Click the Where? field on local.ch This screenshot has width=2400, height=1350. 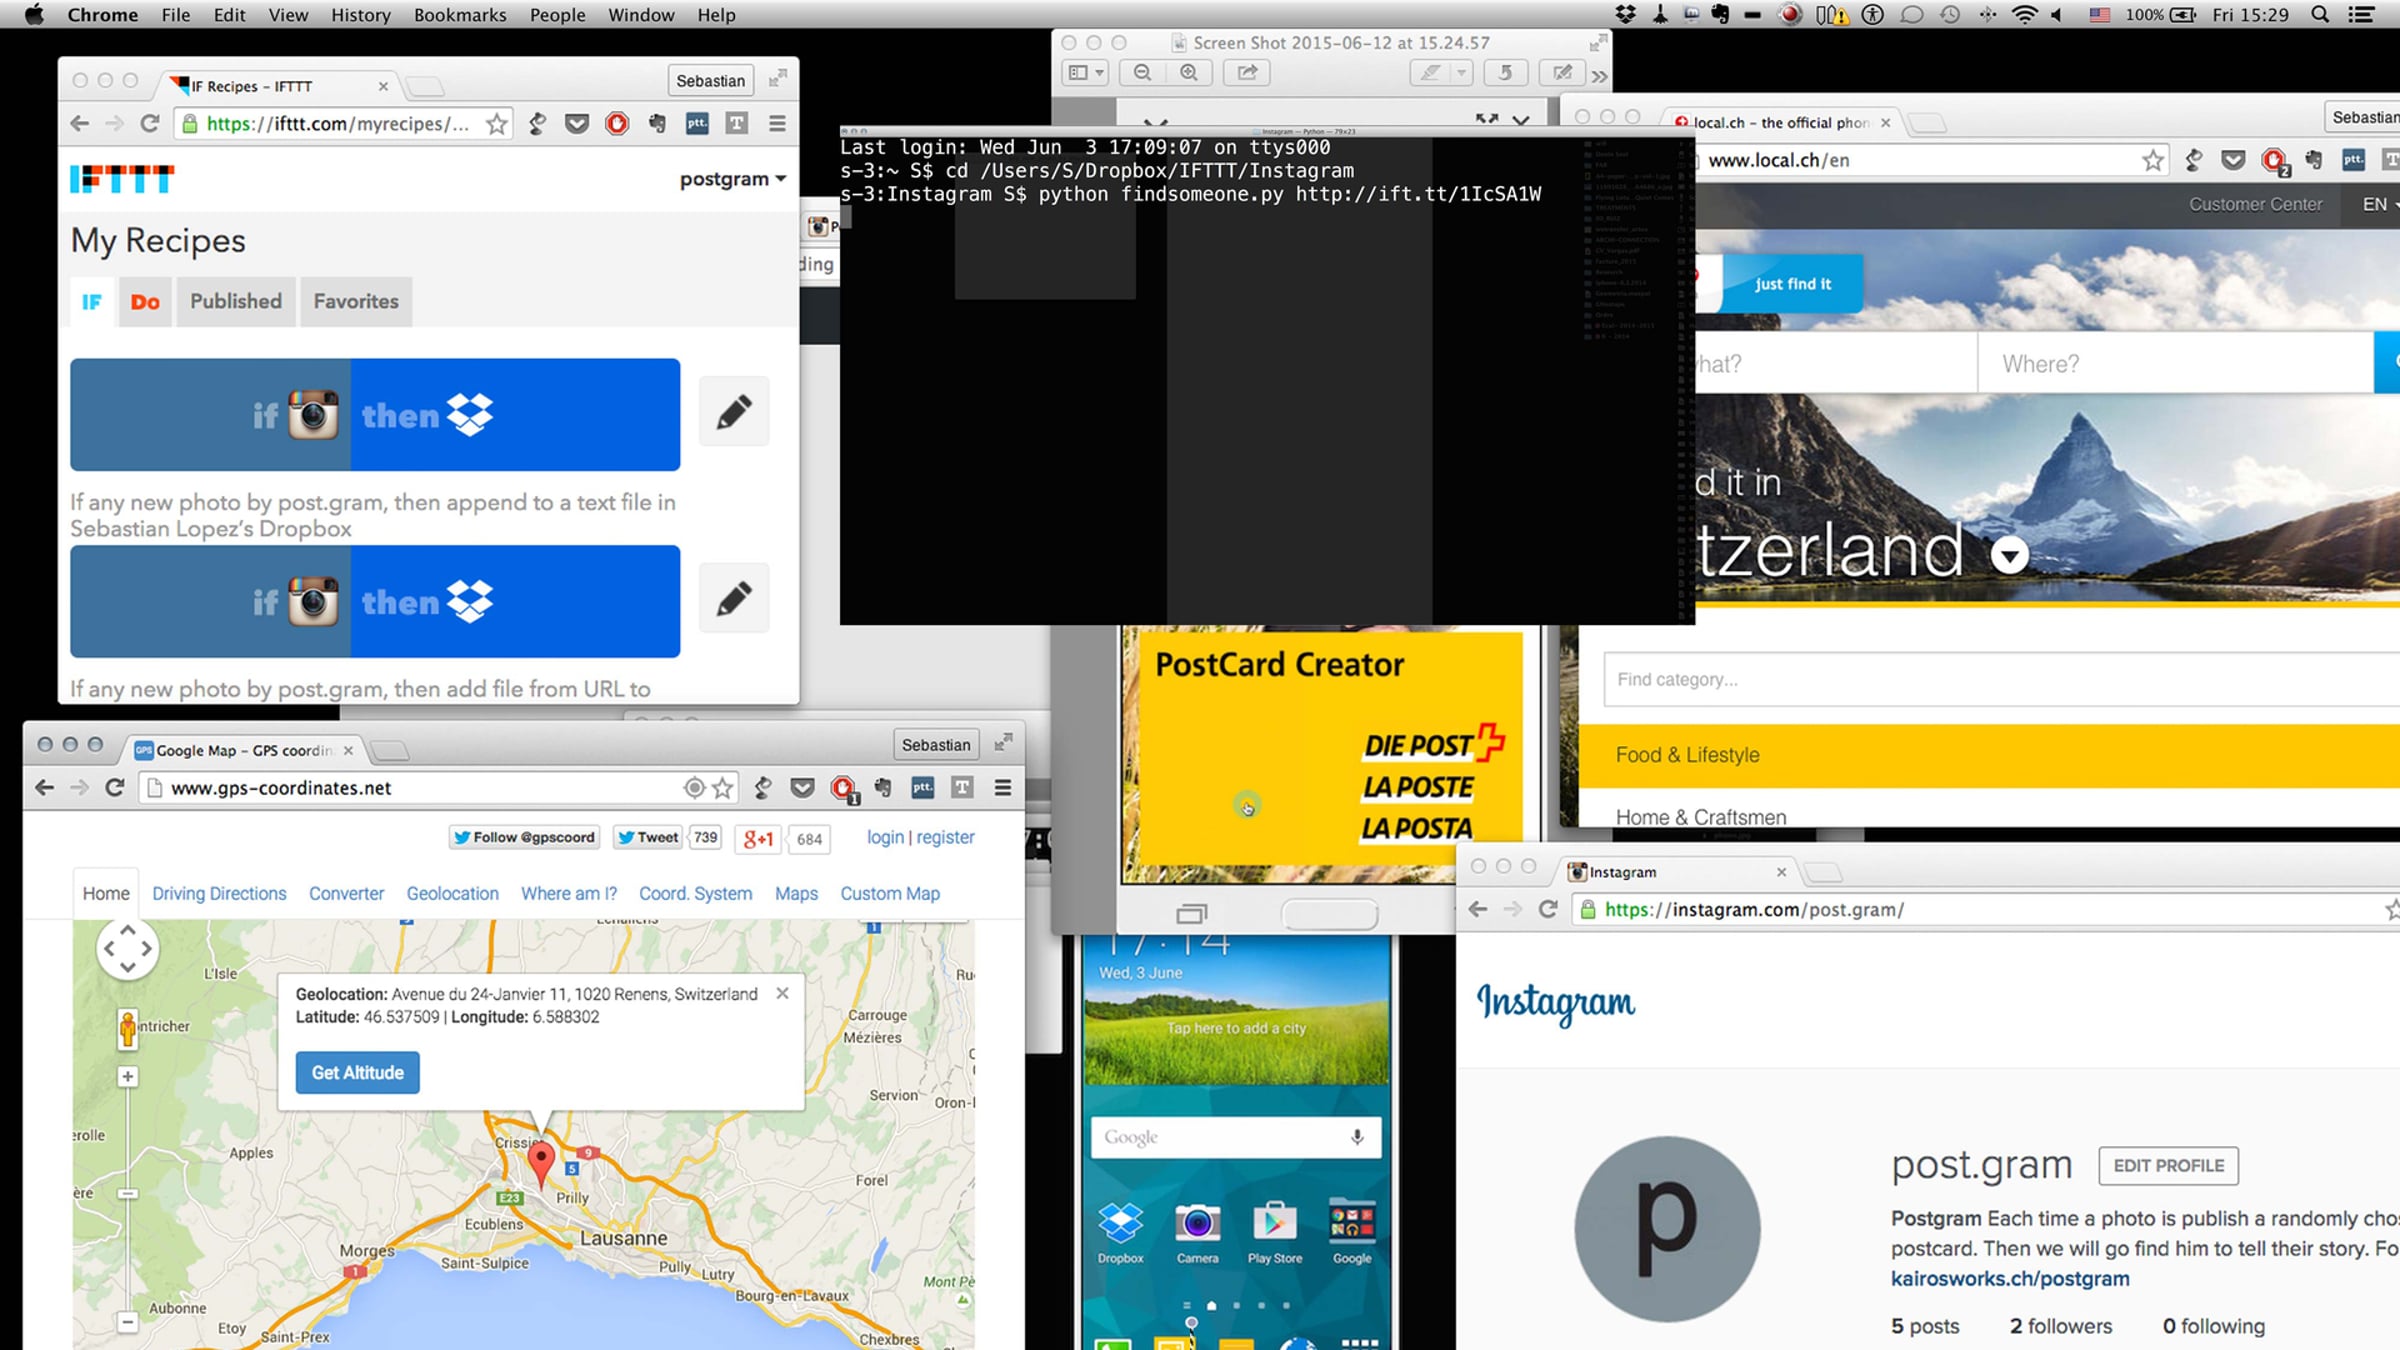pos(2175,364)
